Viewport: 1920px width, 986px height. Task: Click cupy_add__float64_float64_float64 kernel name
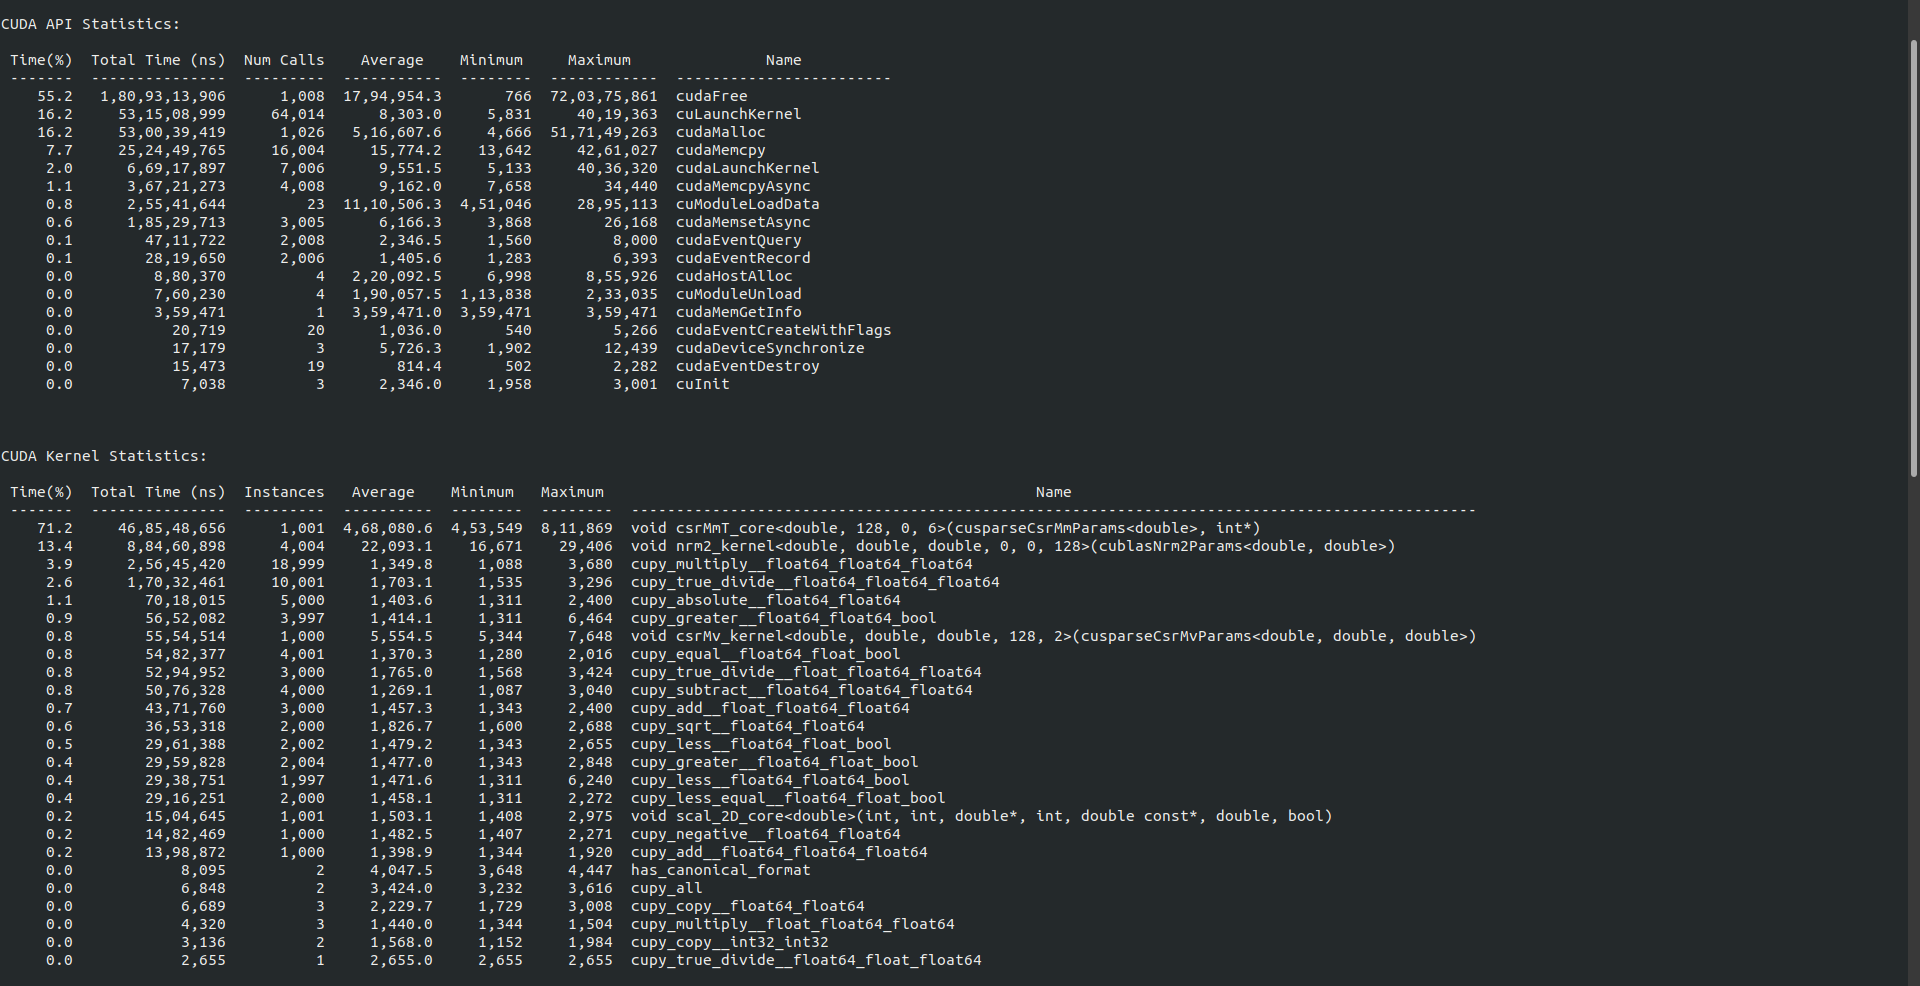[x=779, y=852]
